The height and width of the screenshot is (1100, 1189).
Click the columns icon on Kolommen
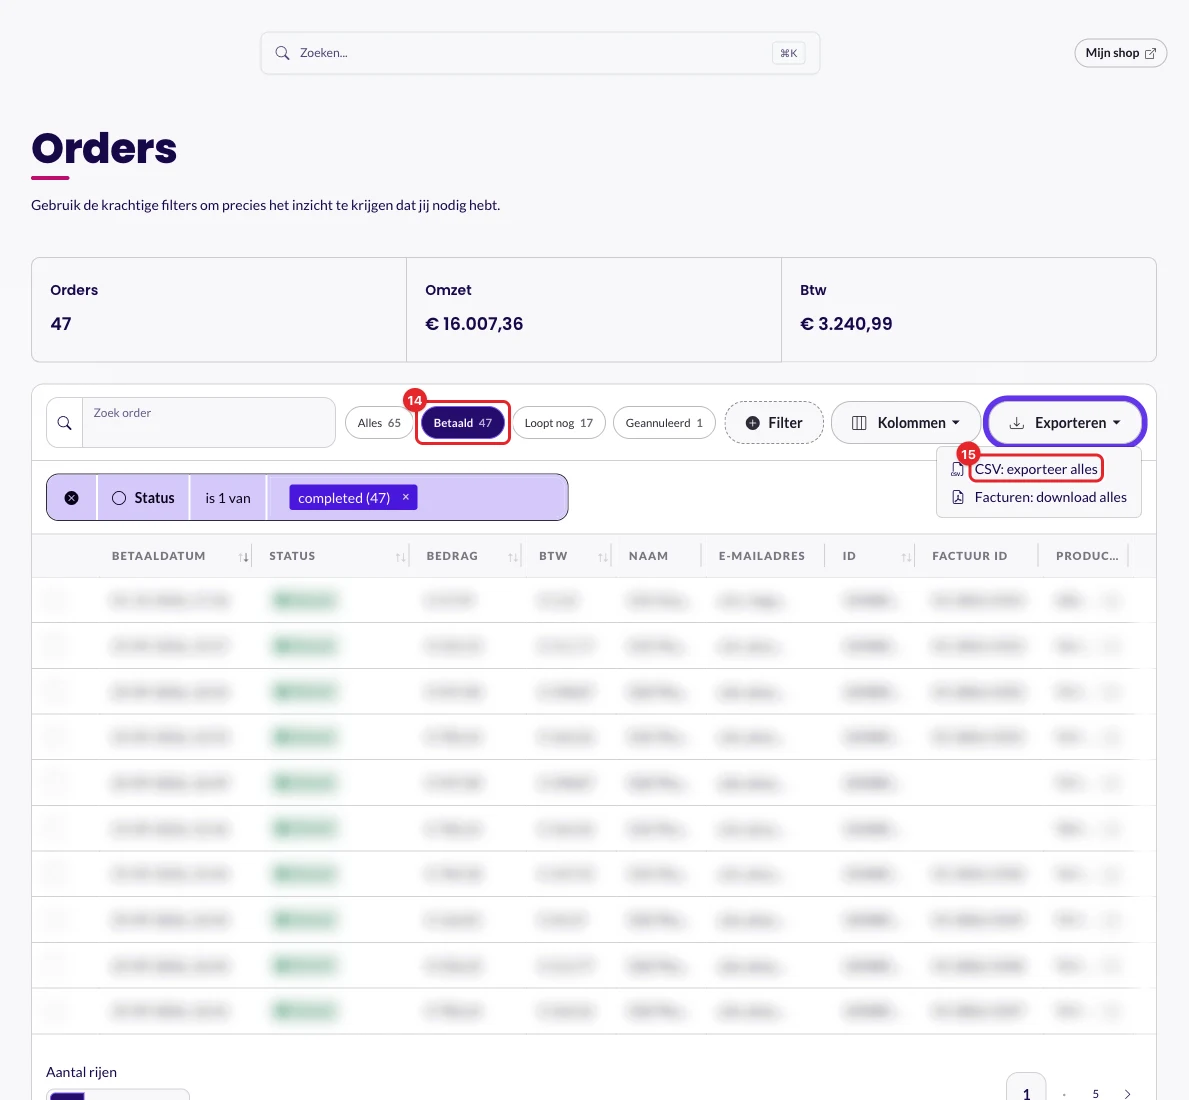(x=859, y=423)
